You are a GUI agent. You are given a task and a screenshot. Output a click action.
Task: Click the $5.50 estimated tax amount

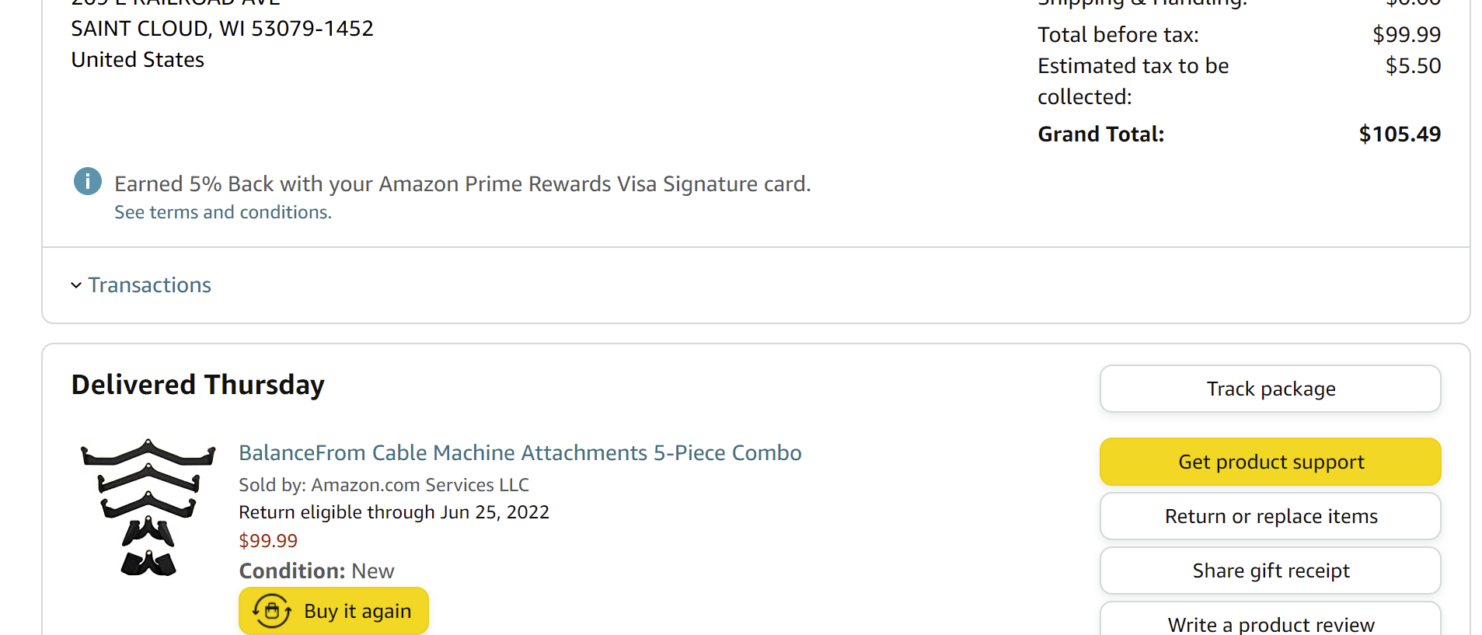pos(1413,66)
